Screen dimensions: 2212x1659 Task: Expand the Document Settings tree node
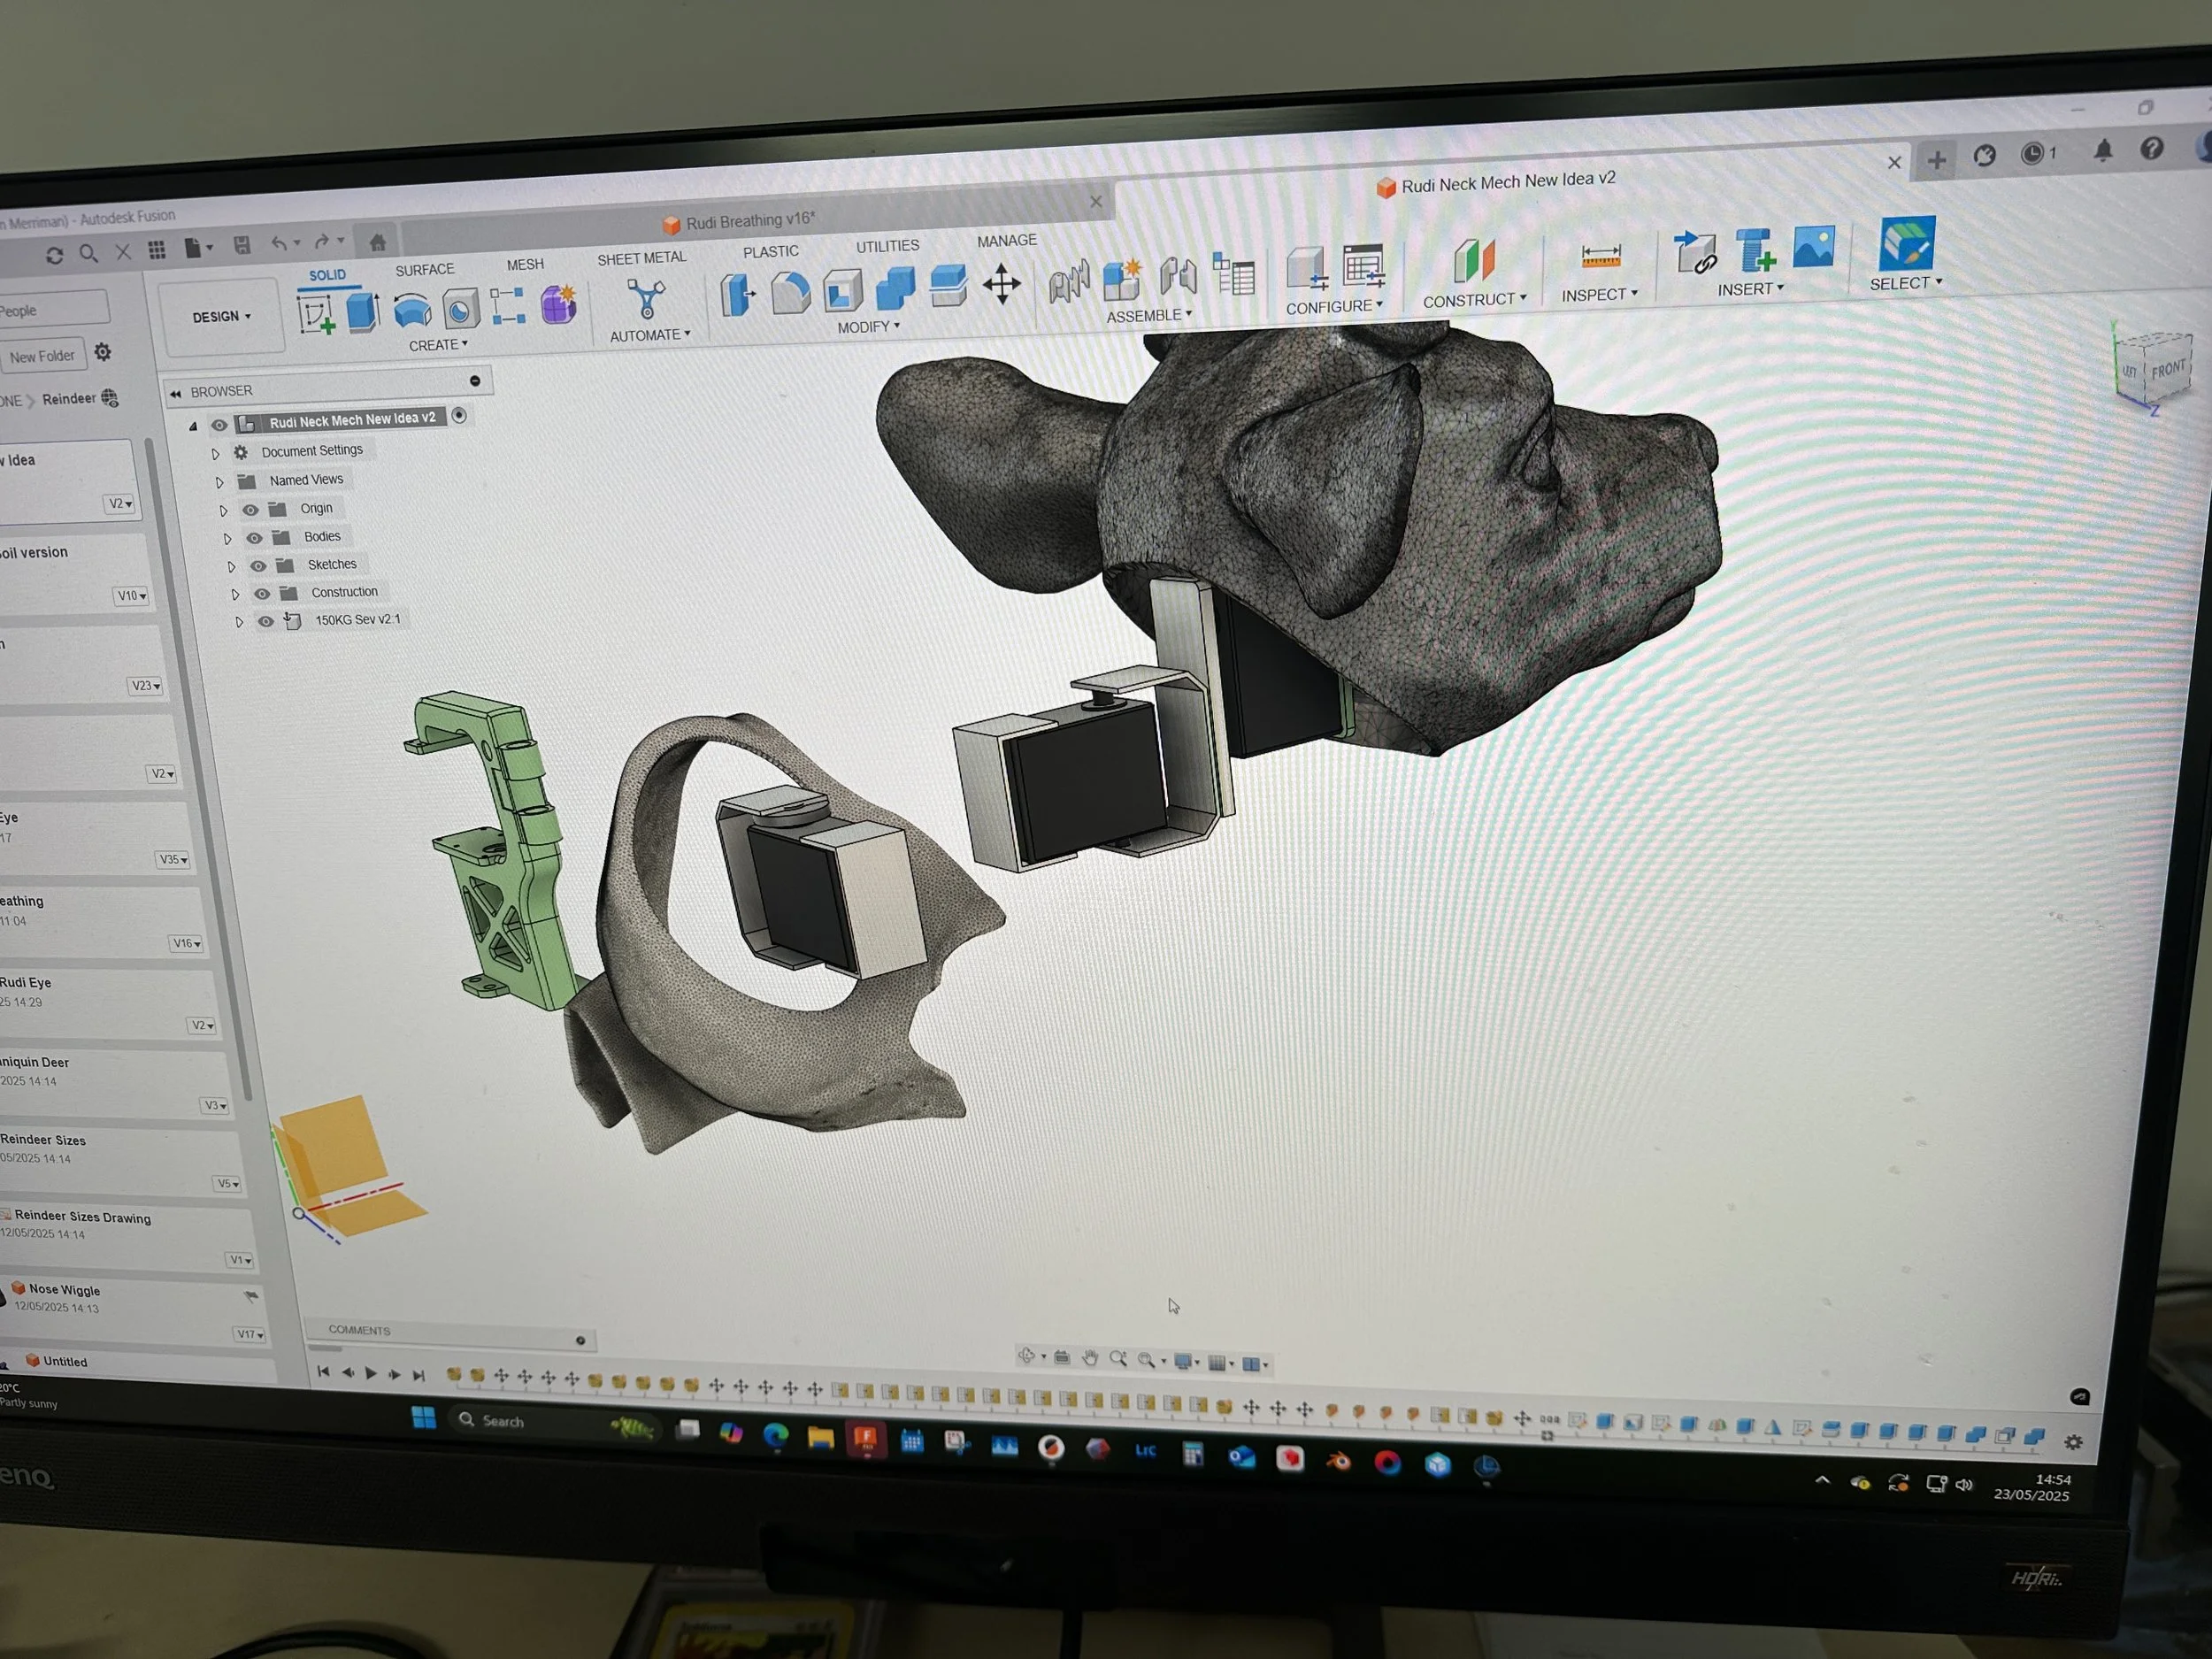[x=215, y=454]
